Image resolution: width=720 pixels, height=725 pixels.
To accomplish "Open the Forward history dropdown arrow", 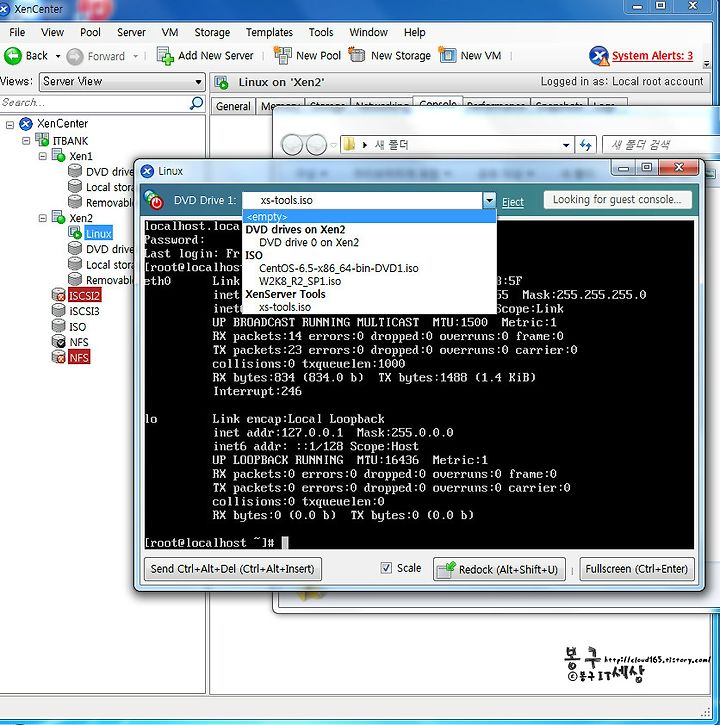I will pos(135,56).
